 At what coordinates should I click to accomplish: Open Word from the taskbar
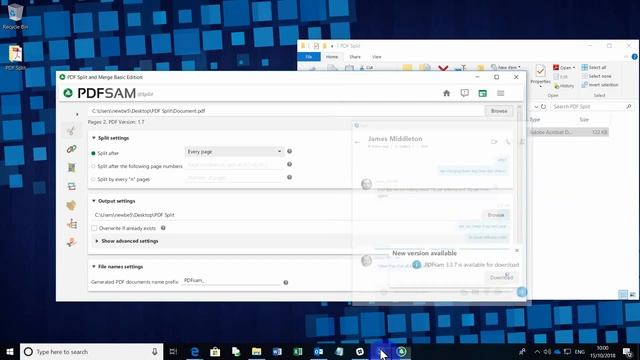click(x=277, y=352)
